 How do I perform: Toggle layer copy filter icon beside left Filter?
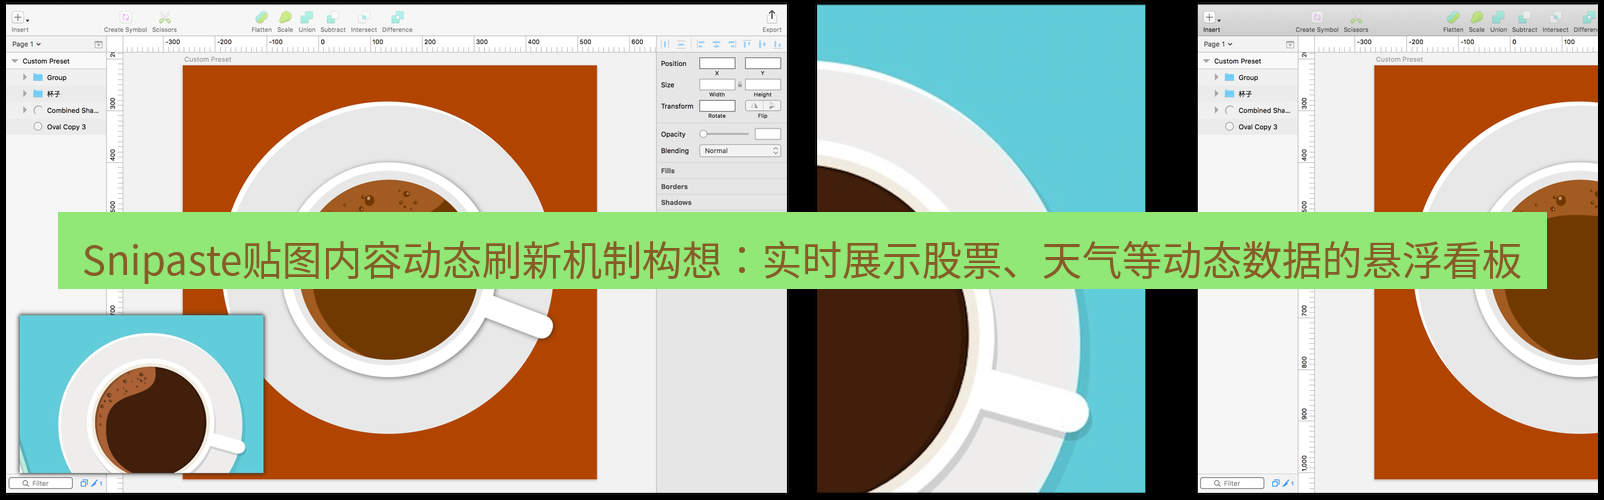pos(84,483)
